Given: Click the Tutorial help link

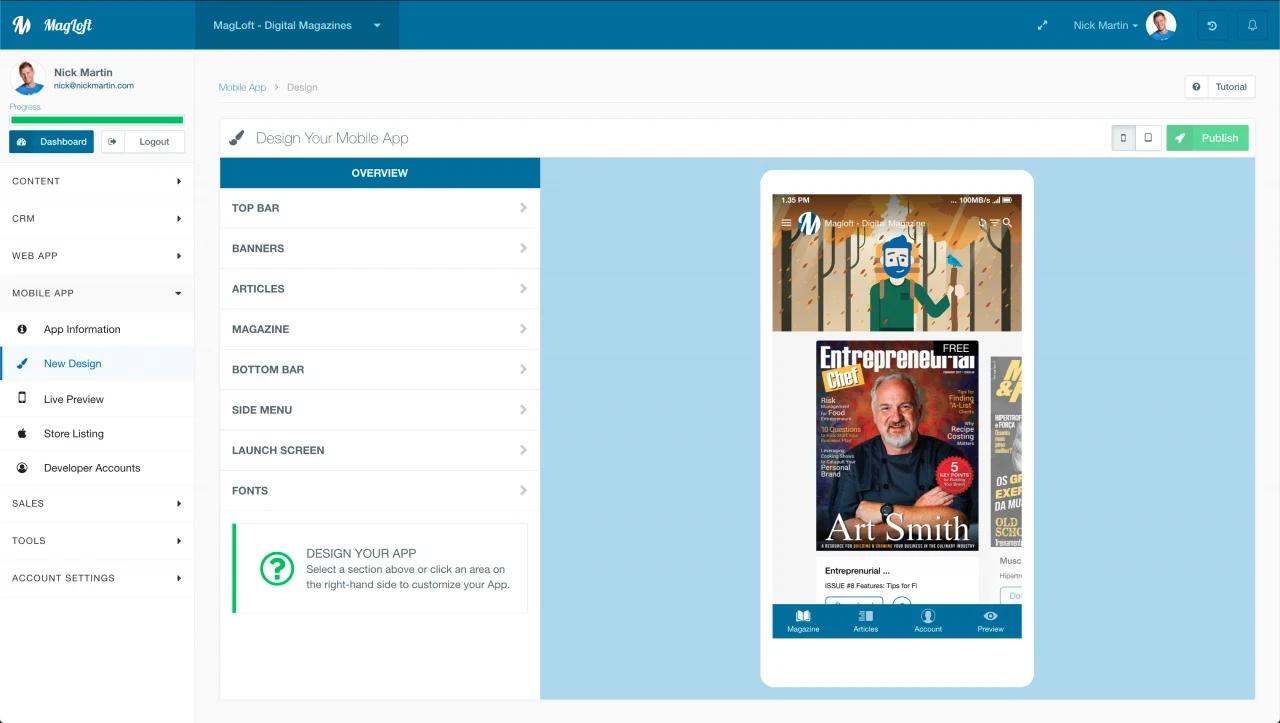Looking at the screenshot, I should tap(1230, 87).
